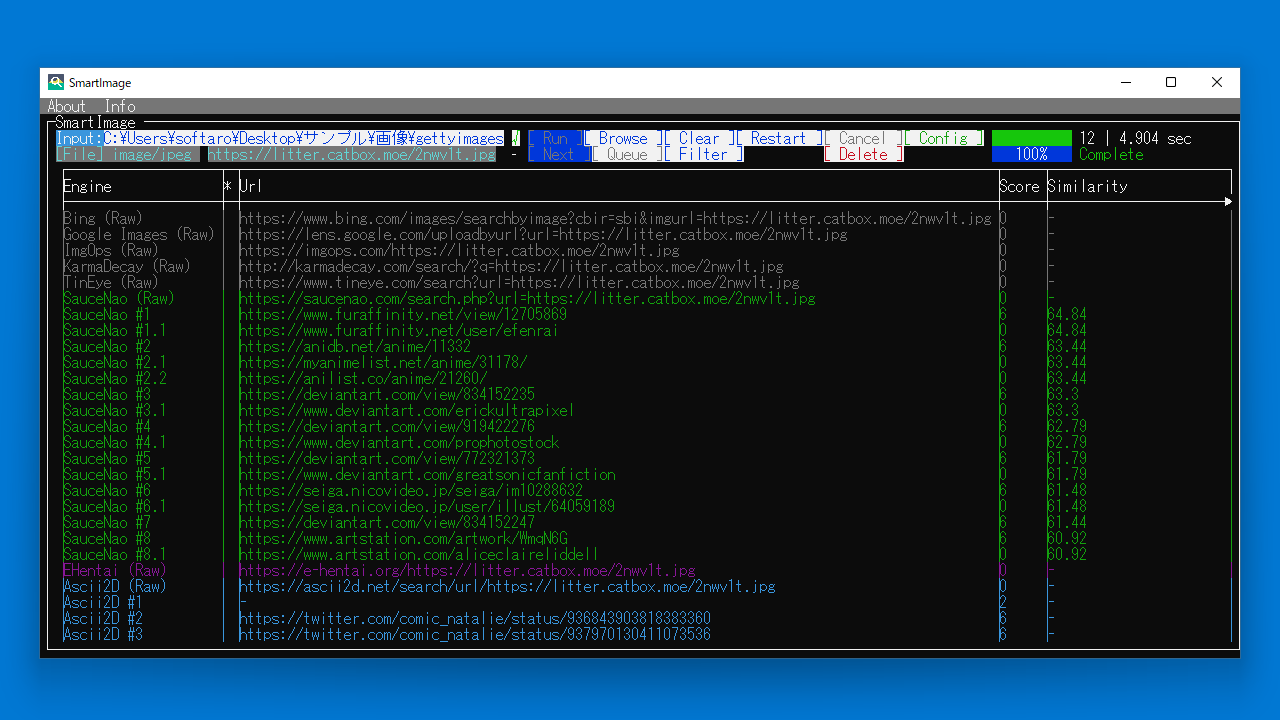
Task: Open the e-hentai.org raw search URL
Action: (467, 570)
